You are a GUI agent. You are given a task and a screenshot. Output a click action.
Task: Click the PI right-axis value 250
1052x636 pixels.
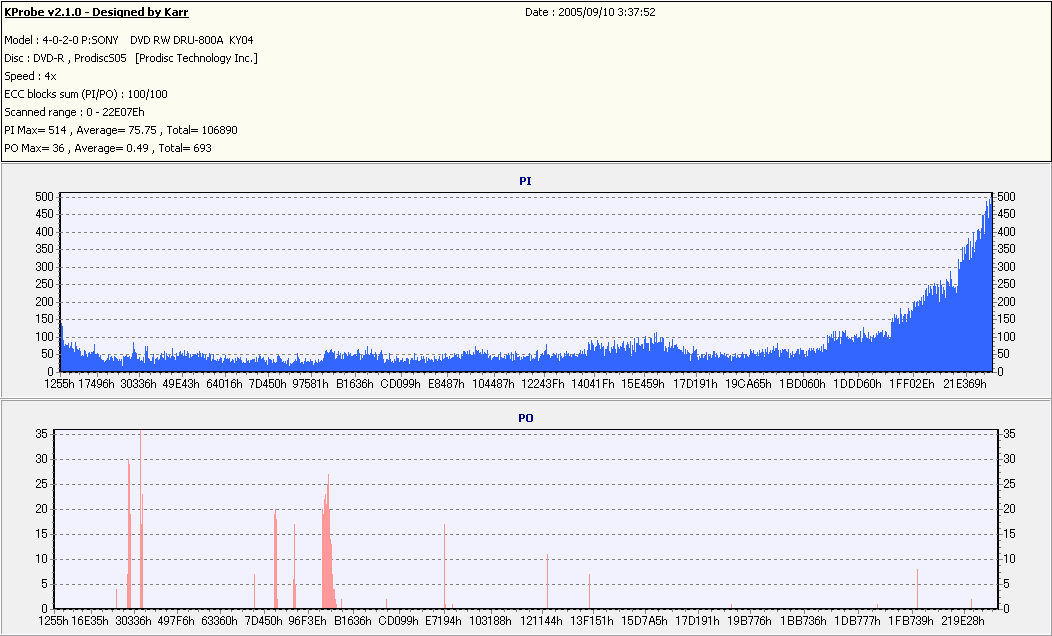1006,284
